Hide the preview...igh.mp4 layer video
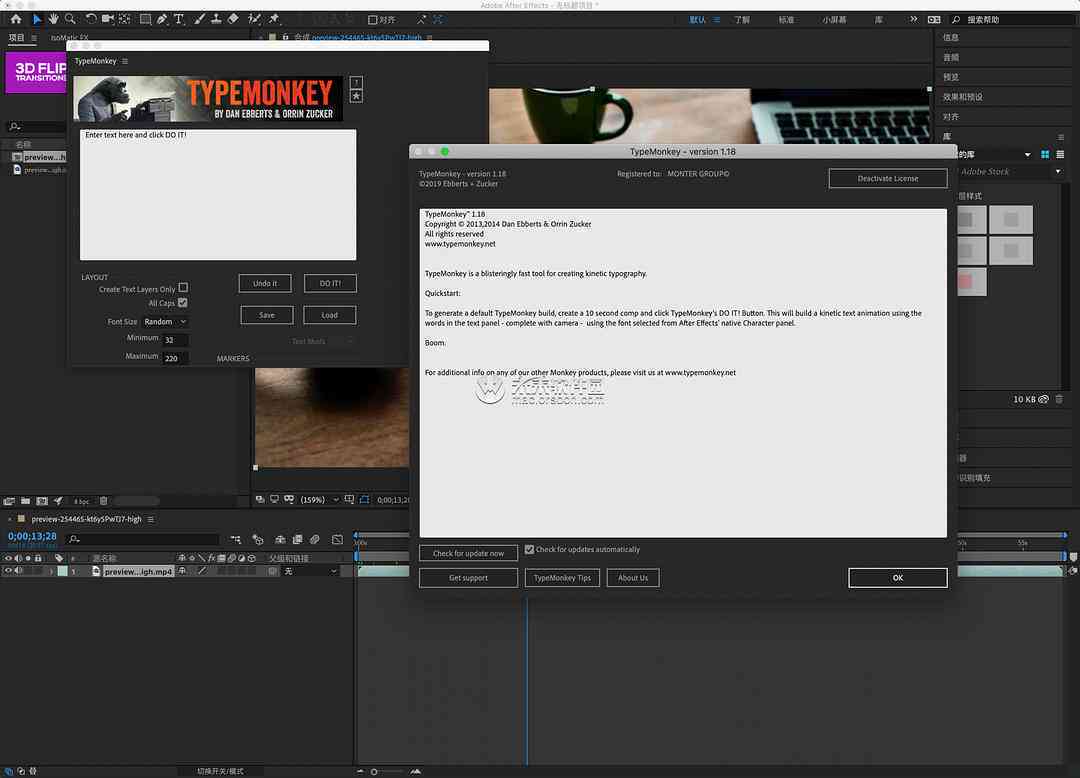The width and height of the screenshot is (1080, 778). click(8, 571)
